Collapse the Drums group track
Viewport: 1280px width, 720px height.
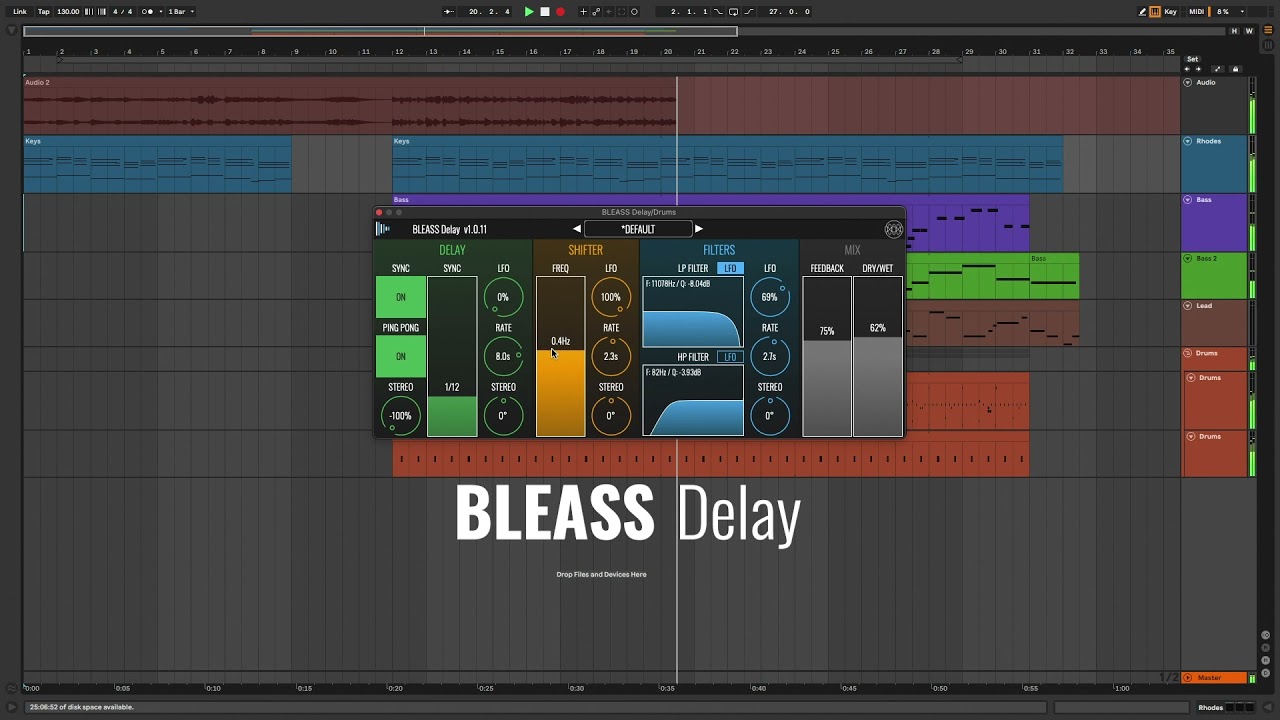click(x=1187, y=353)
